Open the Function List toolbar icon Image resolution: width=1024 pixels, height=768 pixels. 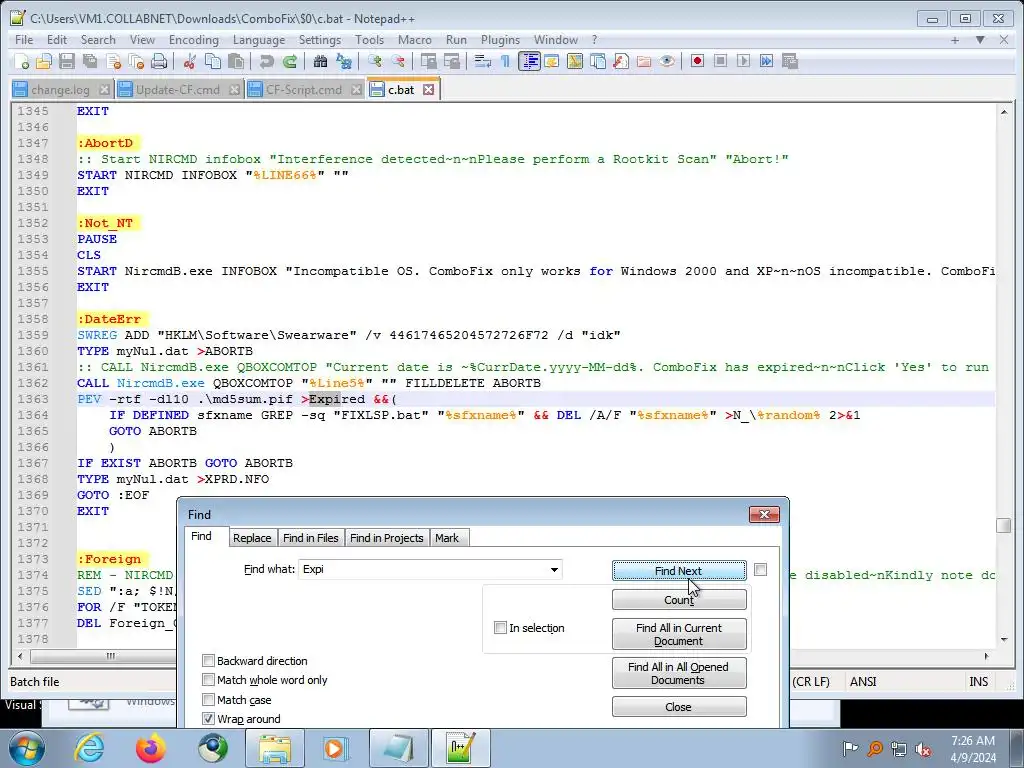coord(620,61)
